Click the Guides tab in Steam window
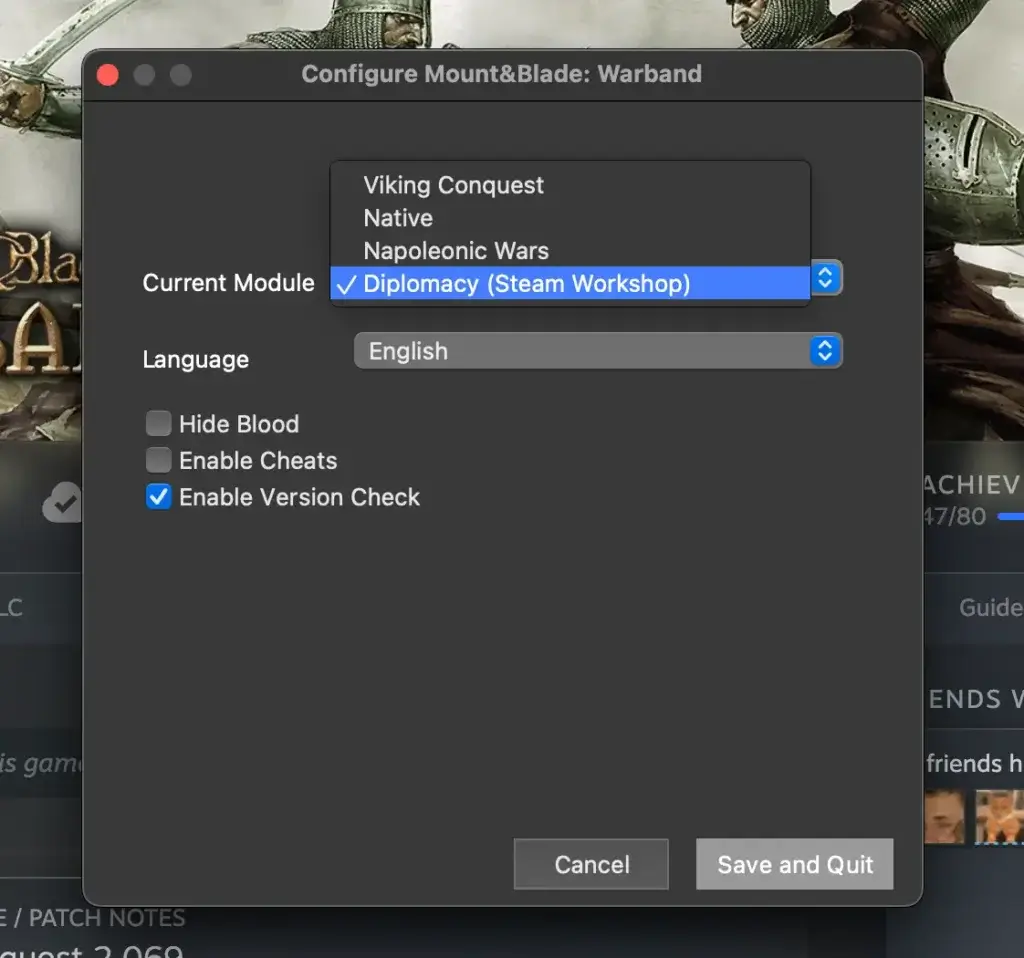Viewport: 1024px width, 958px height. tap(991, 607)
